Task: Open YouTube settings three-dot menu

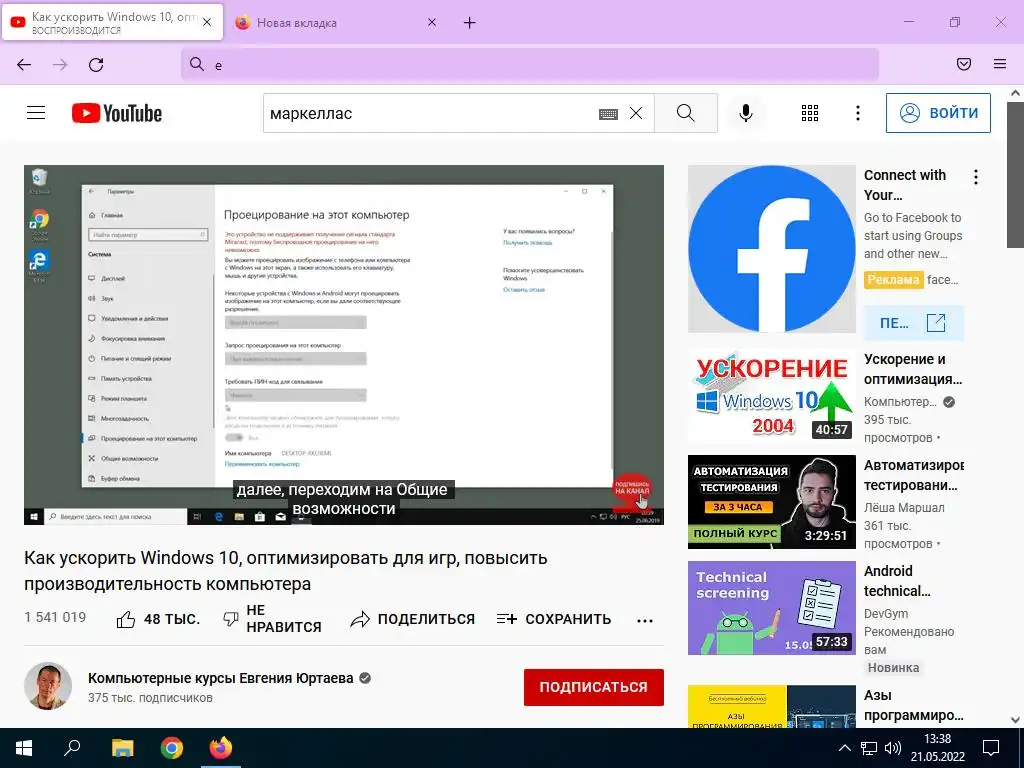Action: tap(857, 113)
